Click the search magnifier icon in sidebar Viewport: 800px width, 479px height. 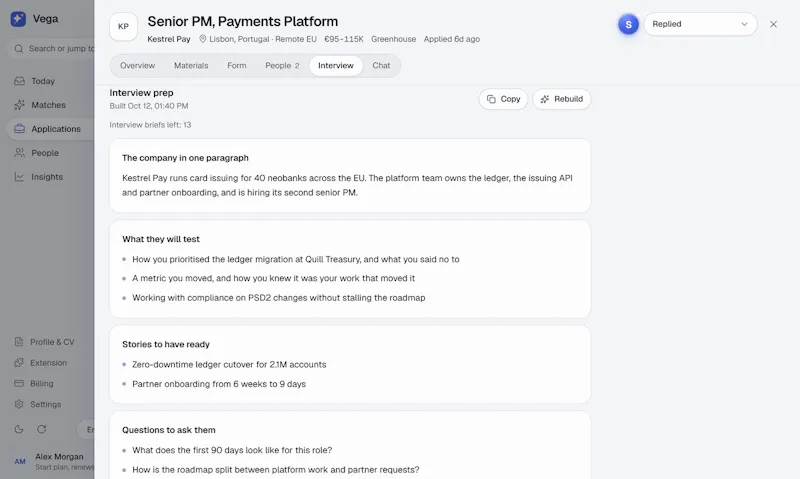click(19, 49)
